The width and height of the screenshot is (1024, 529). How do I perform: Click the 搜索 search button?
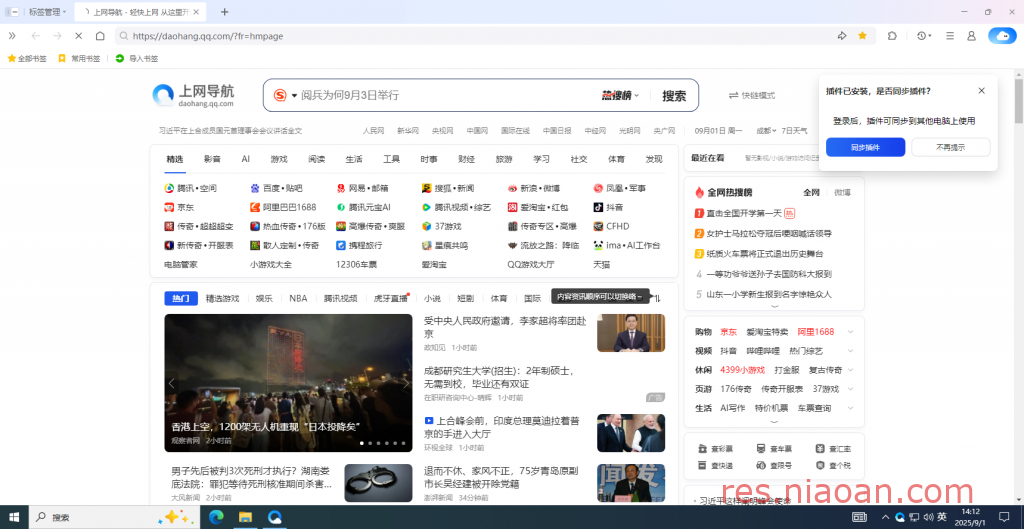click(x=674, y=95)
